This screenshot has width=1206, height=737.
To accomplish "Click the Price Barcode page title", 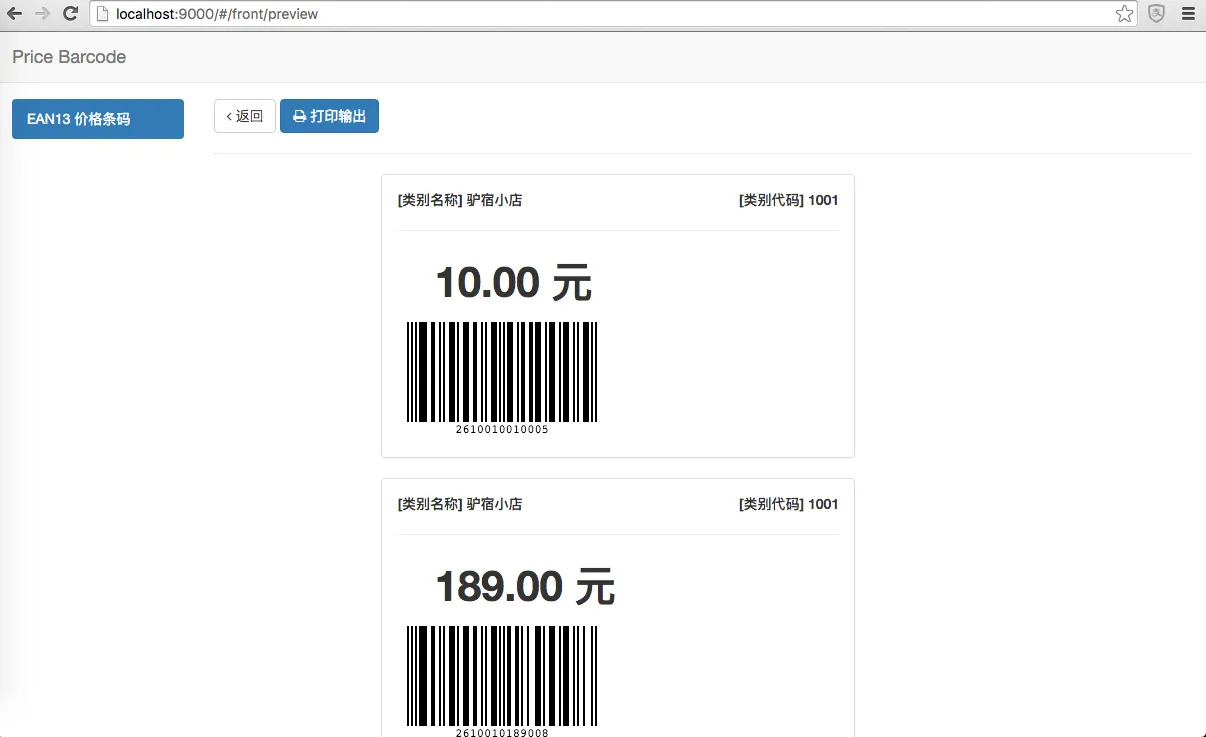I will [x=68, y=57].
